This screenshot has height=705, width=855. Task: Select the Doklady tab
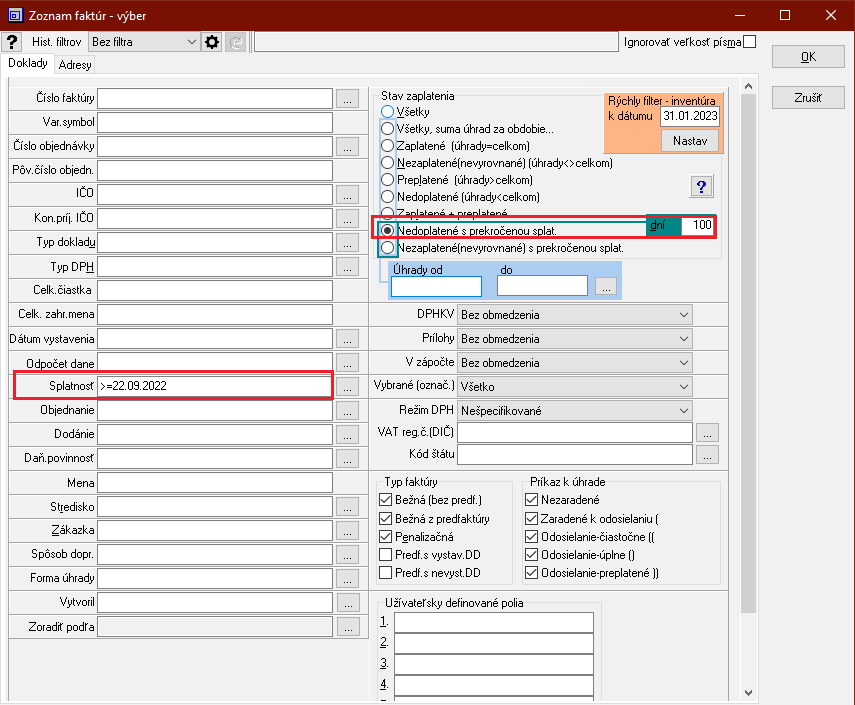[28, 63]
